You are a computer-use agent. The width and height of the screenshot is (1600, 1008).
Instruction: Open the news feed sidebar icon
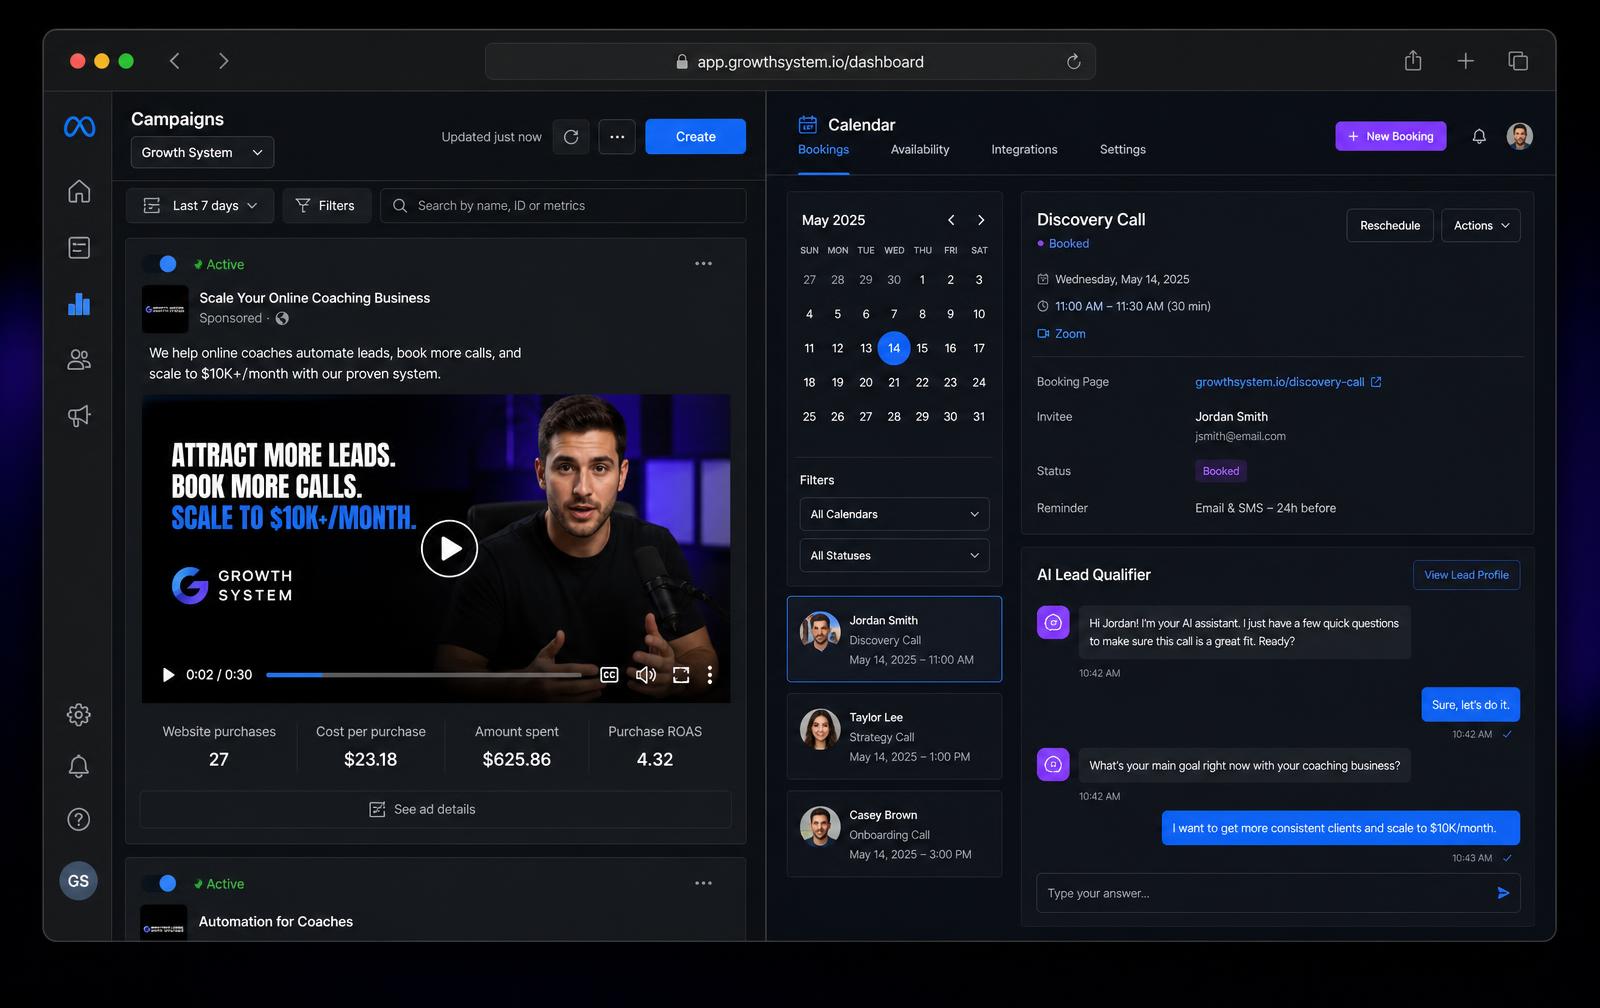79,247
